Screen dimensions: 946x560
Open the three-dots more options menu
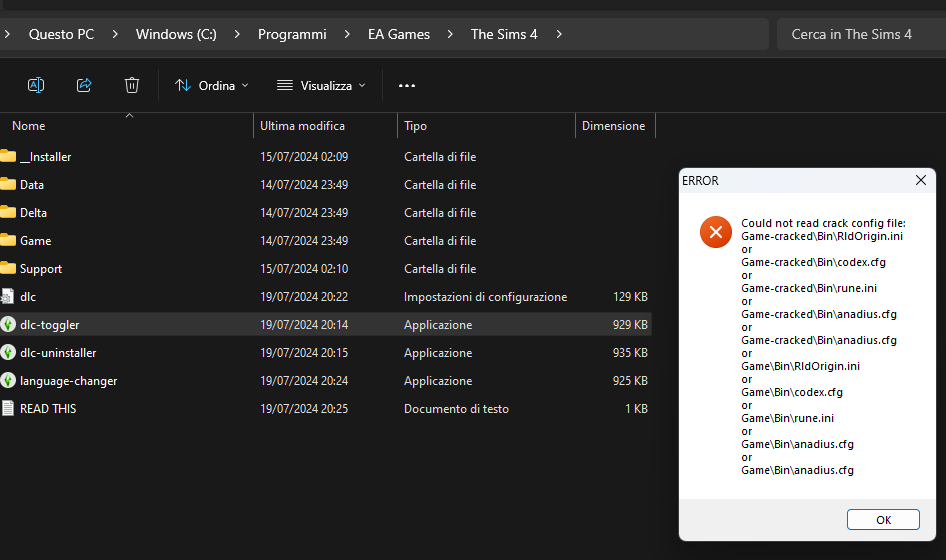407,86
